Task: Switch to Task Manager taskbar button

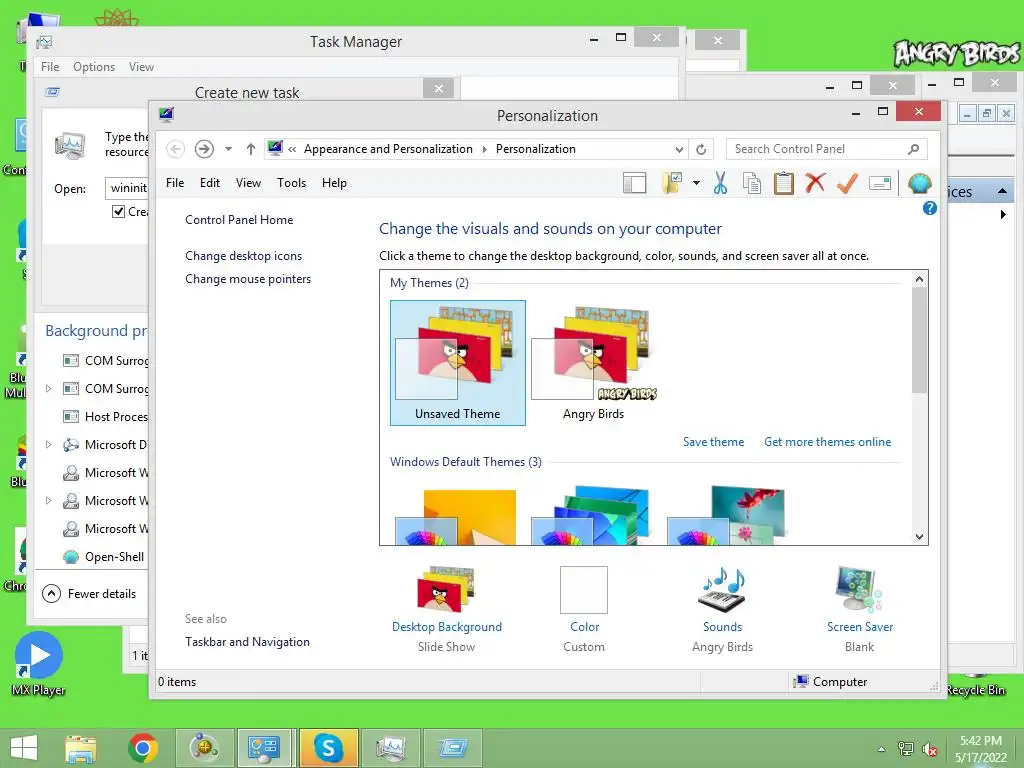Action: 391,748
